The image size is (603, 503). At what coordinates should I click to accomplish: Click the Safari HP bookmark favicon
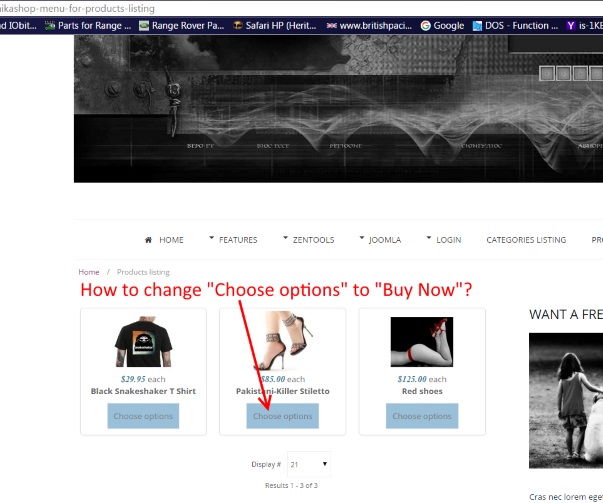[x=238, y=26]
